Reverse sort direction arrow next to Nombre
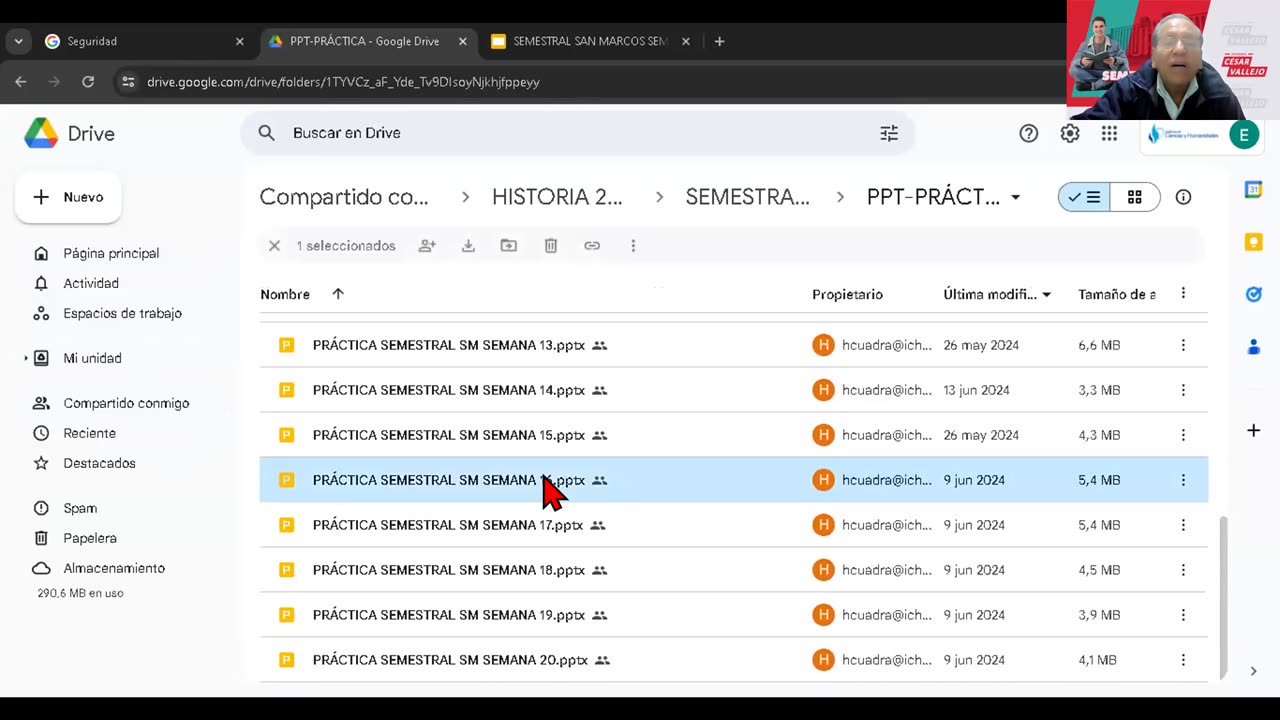Screen dimensions: 1280x720 (338, 294)
